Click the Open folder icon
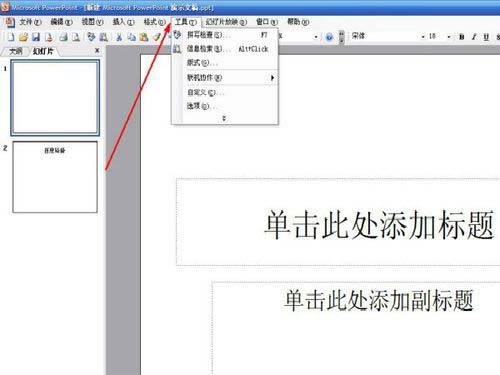 tap(23, 37)
